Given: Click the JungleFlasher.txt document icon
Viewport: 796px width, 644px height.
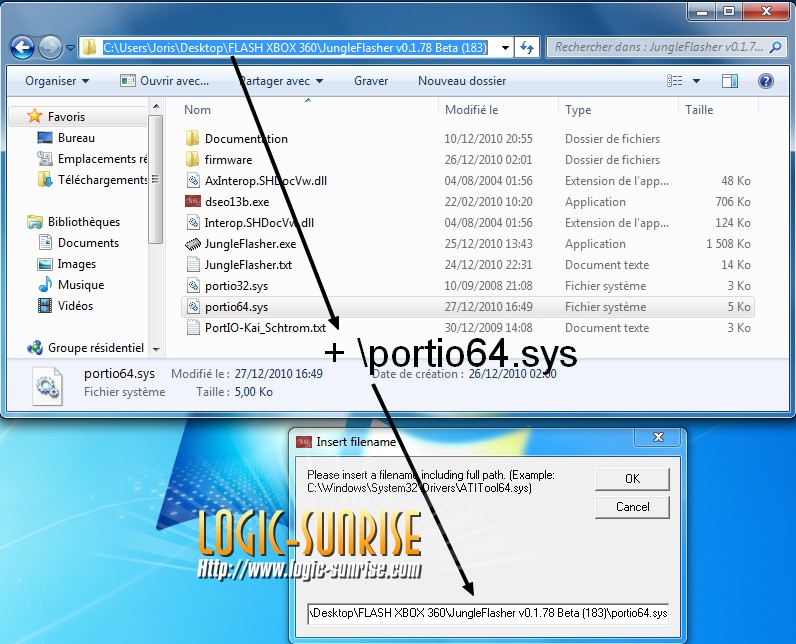Looking at the screenshot, I should point(193,264).
